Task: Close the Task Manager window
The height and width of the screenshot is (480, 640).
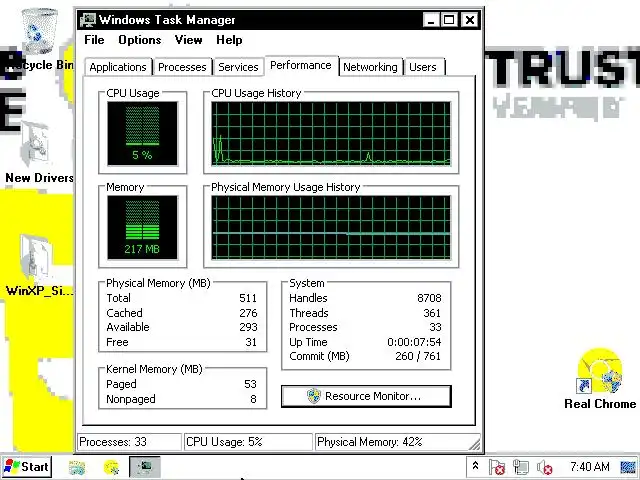Action: (470, 20)
